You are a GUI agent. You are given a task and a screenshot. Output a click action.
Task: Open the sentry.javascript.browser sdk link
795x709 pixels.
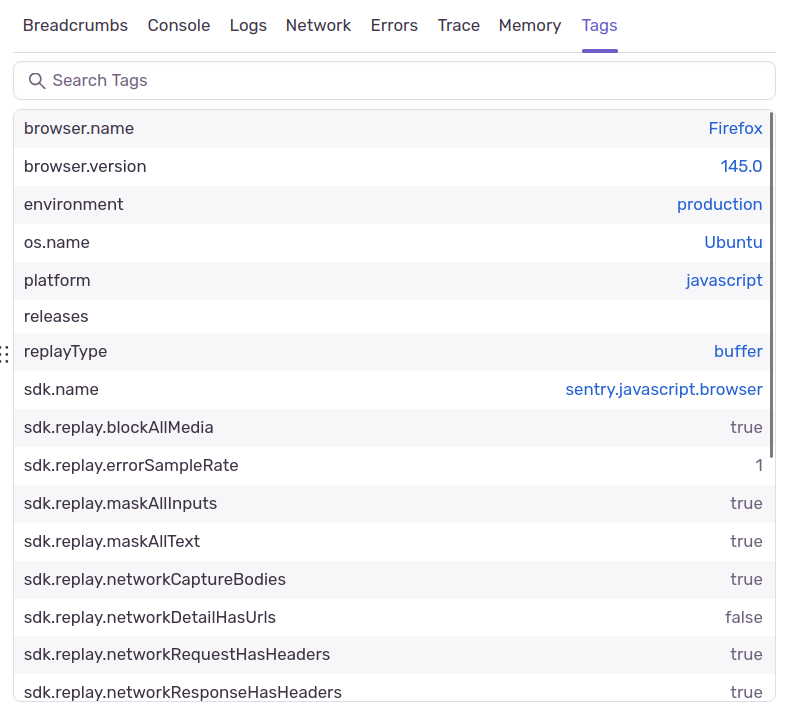tap(664, 390)
